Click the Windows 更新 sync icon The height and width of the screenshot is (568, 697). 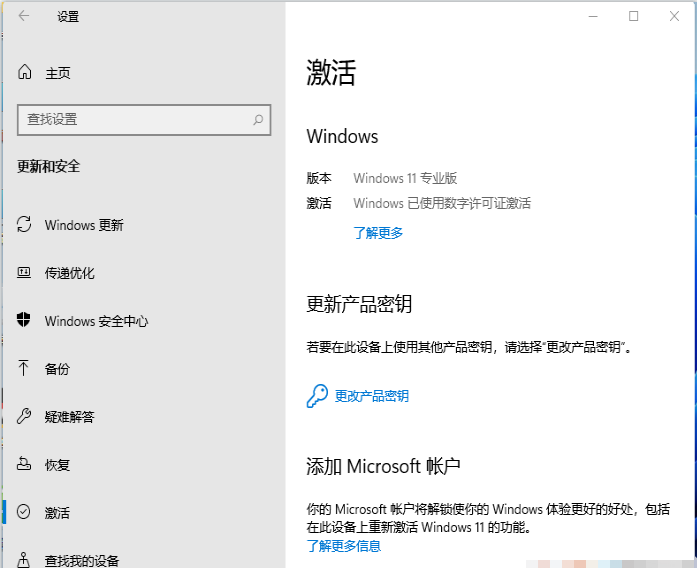point(25,225)
